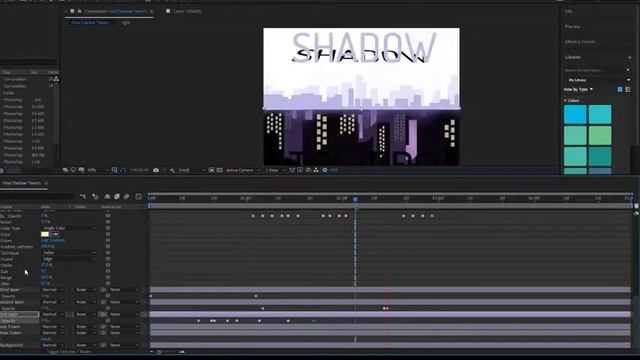Click the always preview this view icon
This screenshot has width=640, height=360.
coord(65,170)
